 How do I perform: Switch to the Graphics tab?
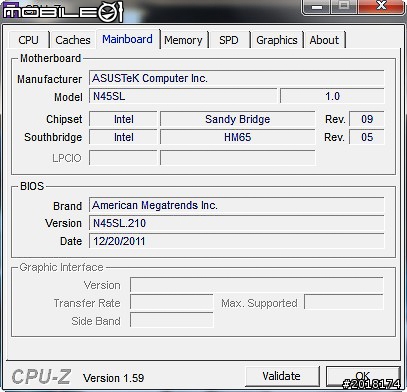coord(277,40)
